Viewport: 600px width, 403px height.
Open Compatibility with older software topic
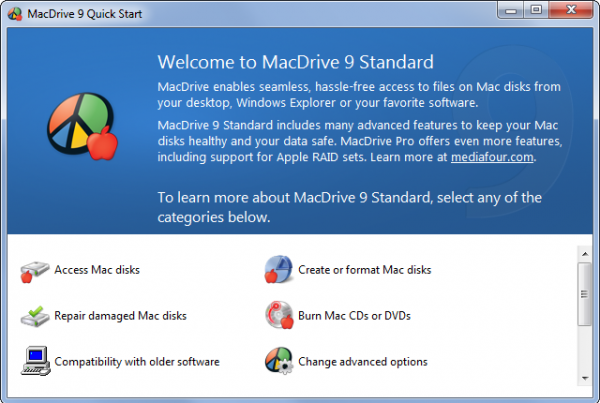[x=137, y=362]
